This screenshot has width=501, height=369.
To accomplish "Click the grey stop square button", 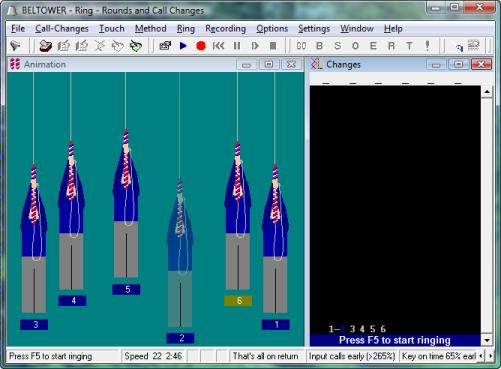I will click(273, 46).
